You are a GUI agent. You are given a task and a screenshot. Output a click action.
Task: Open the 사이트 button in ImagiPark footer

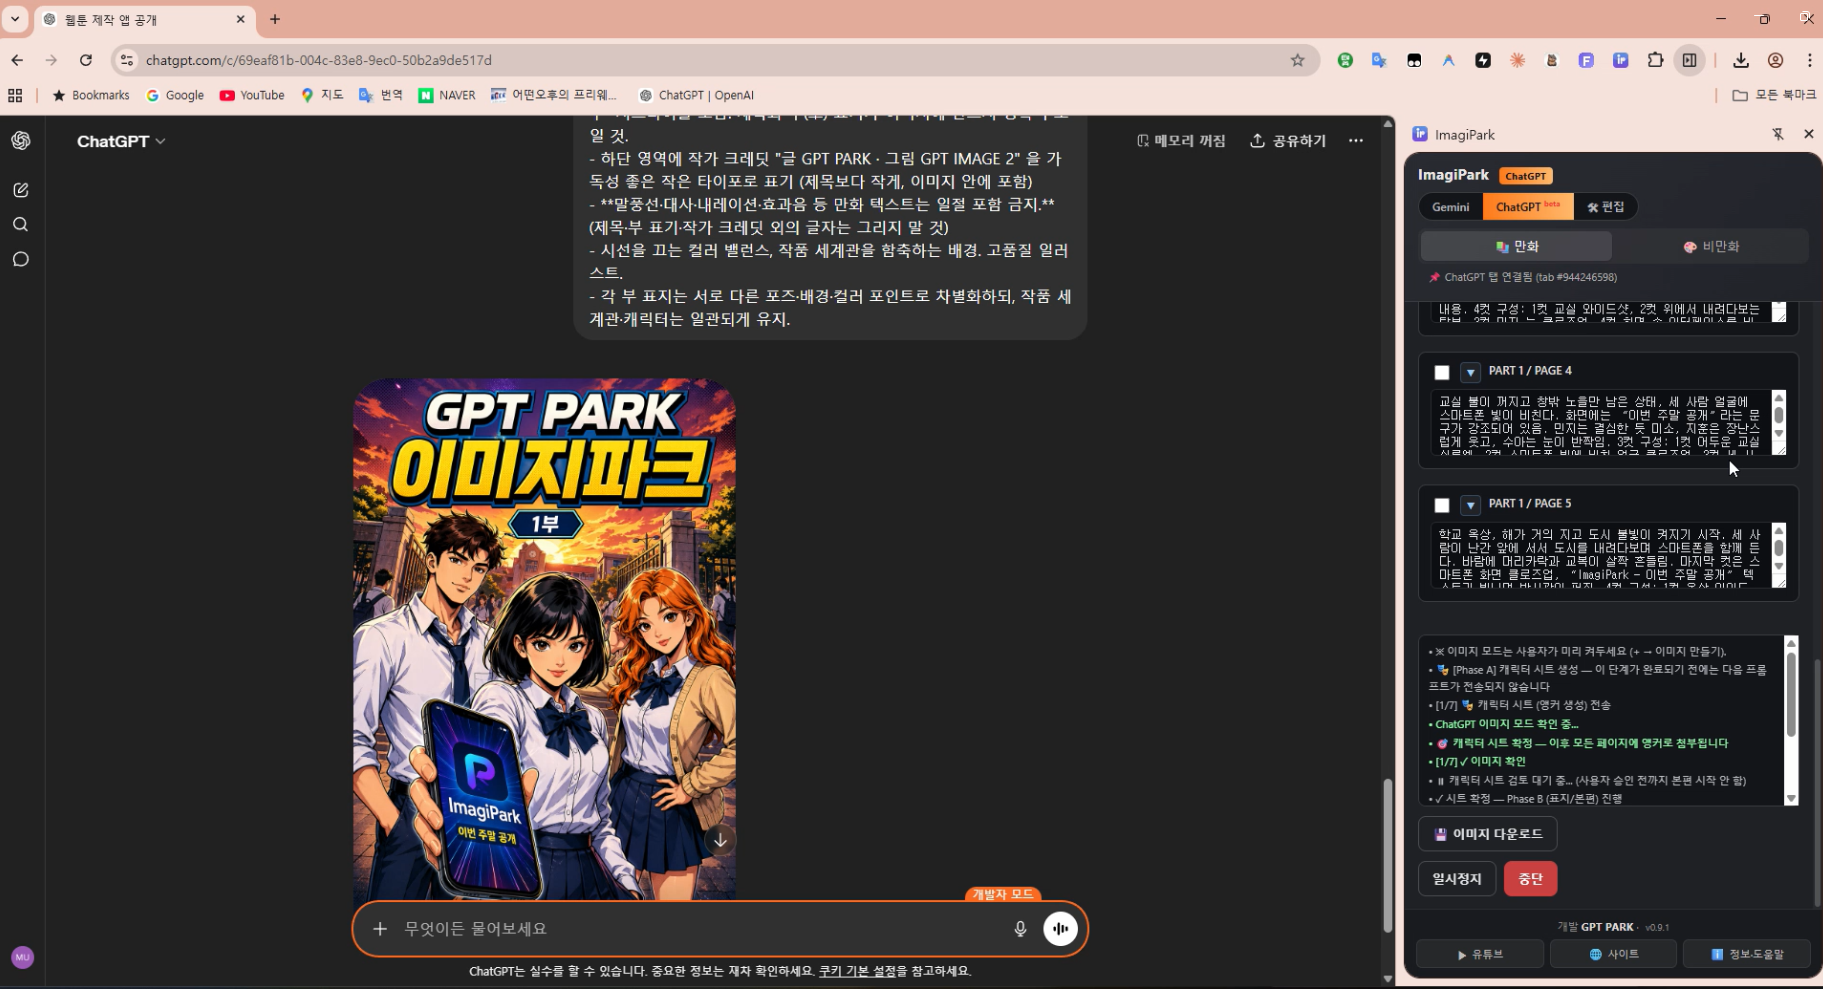pos(1614,954)
